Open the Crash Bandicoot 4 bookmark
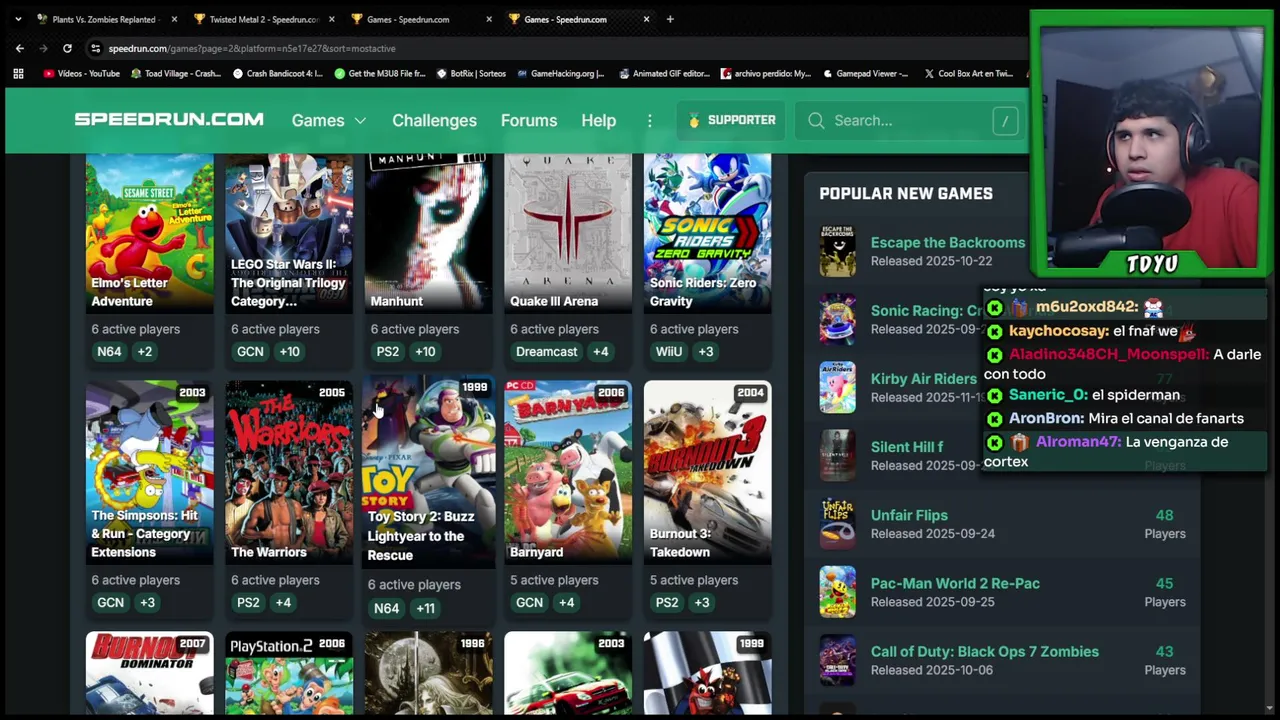 pos(277,73)
